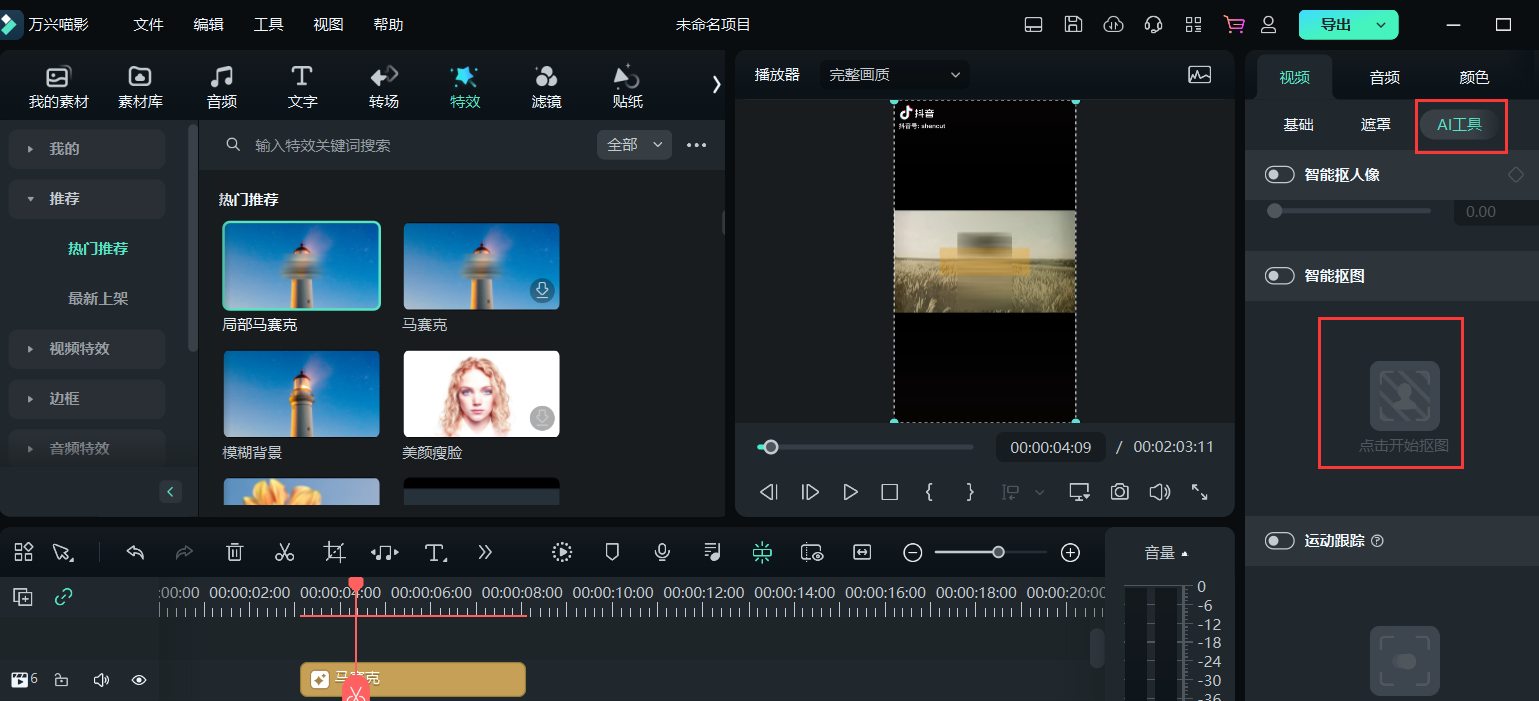The width and height of the screenshot is (1539, 701).
Task: Switch to the 音频 properties tab
Action: pos(1384,77)
